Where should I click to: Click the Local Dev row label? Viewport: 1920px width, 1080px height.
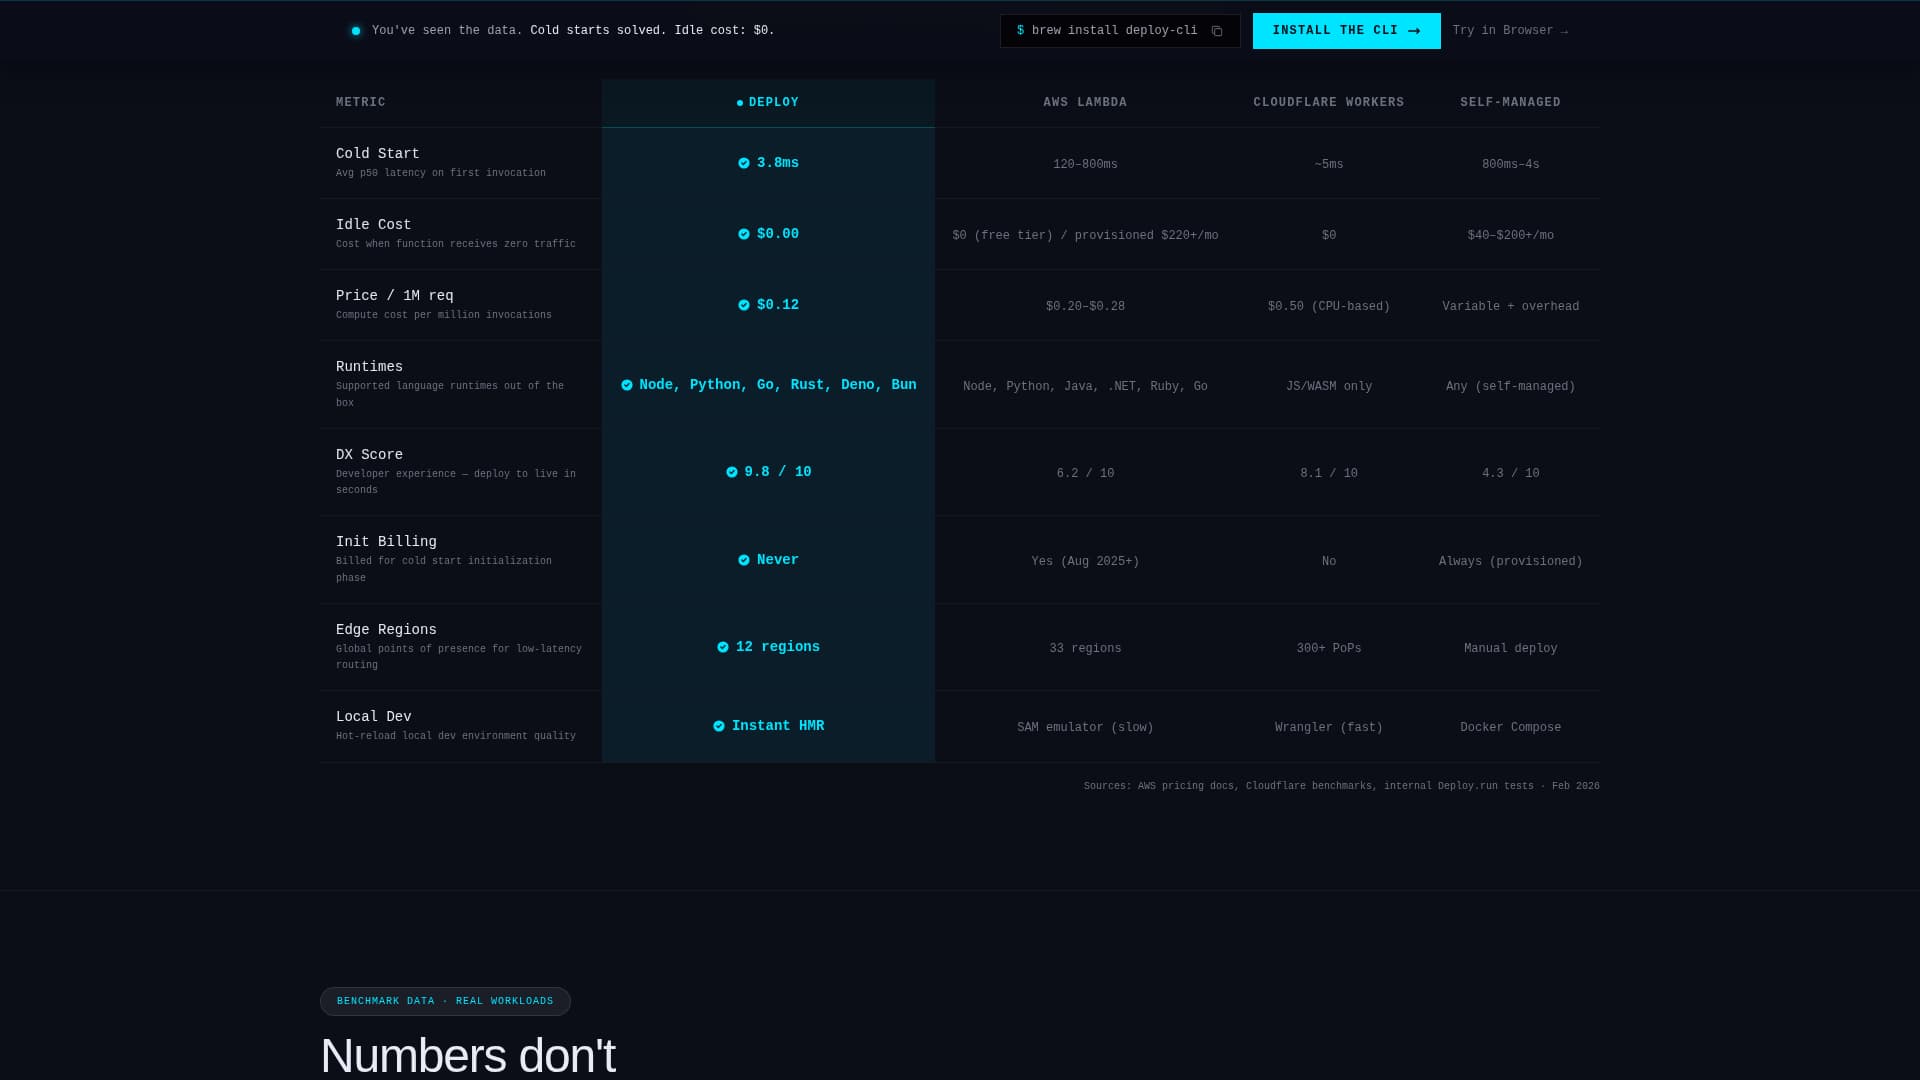[x=374, y=717]
